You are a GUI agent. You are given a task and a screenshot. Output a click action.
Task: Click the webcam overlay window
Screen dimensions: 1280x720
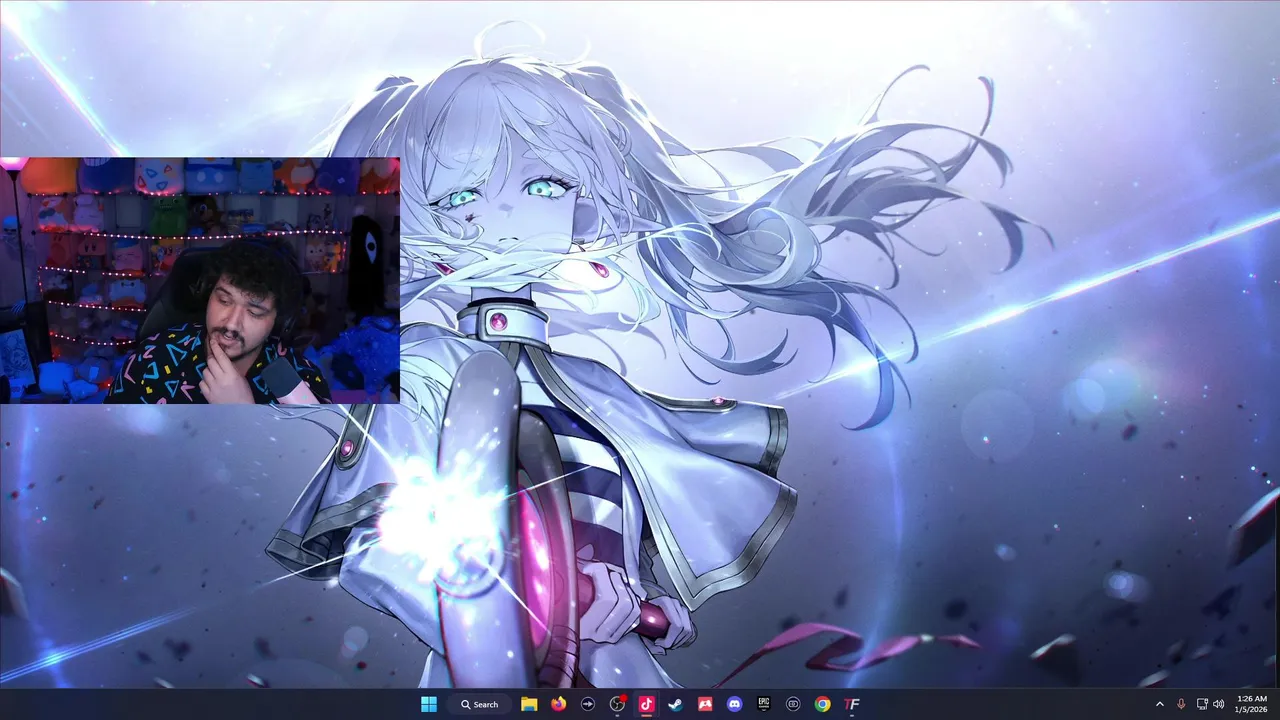[200, 280]
